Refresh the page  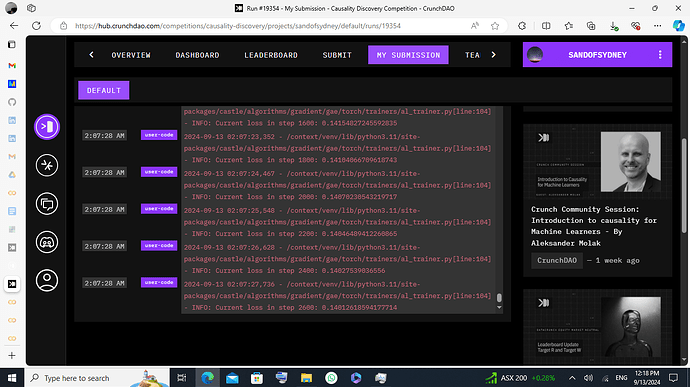coord(37,26)
